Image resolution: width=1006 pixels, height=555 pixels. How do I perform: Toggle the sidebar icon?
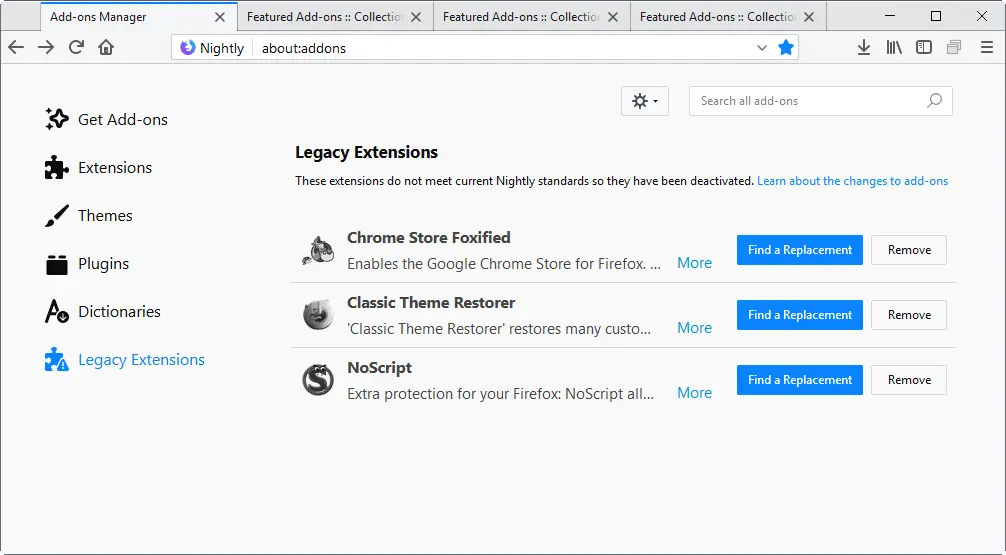924,47
